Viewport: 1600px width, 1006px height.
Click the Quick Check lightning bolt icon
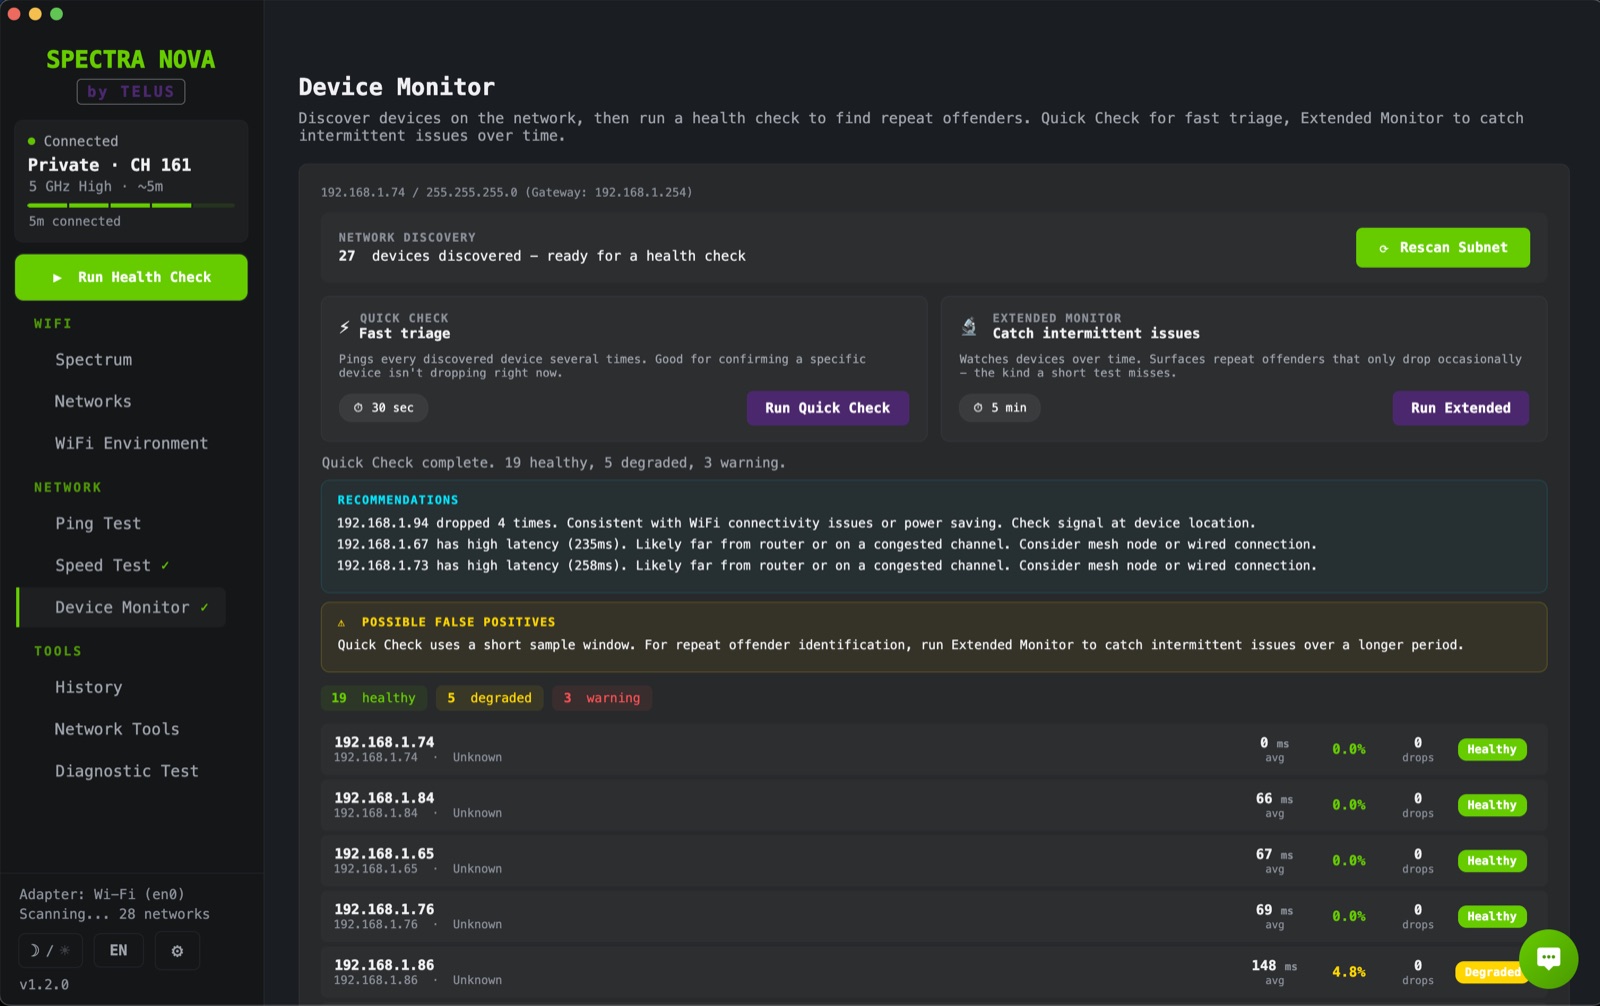tap(345, 326)
